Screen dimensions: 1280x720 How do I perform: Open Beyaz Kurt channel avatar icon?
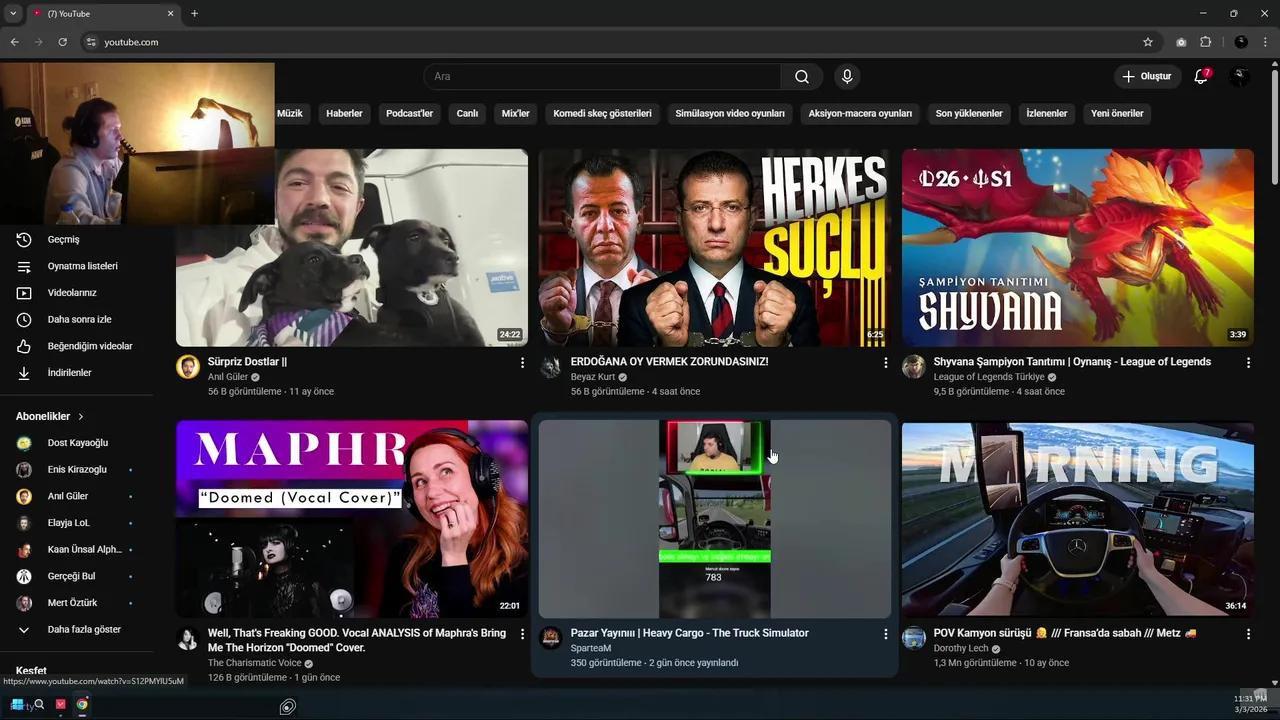click(x=551, y=367)
